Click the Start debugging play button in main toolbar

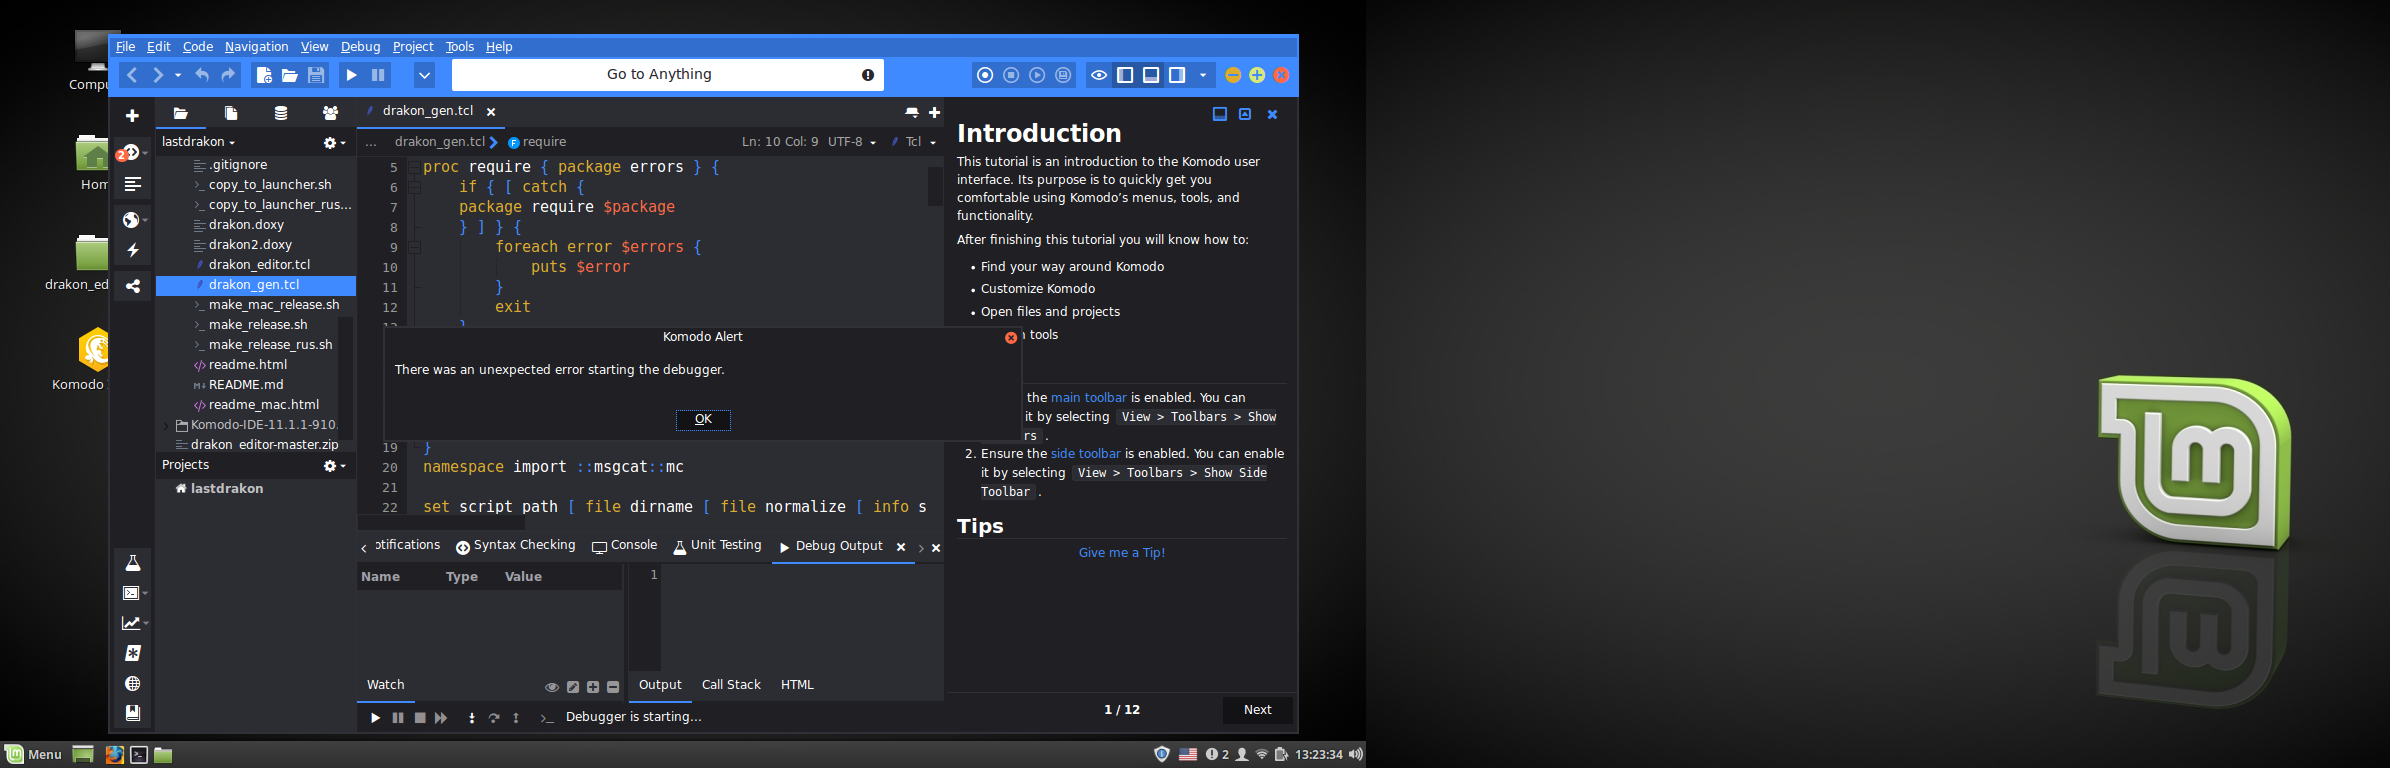(x=351, y=75)
